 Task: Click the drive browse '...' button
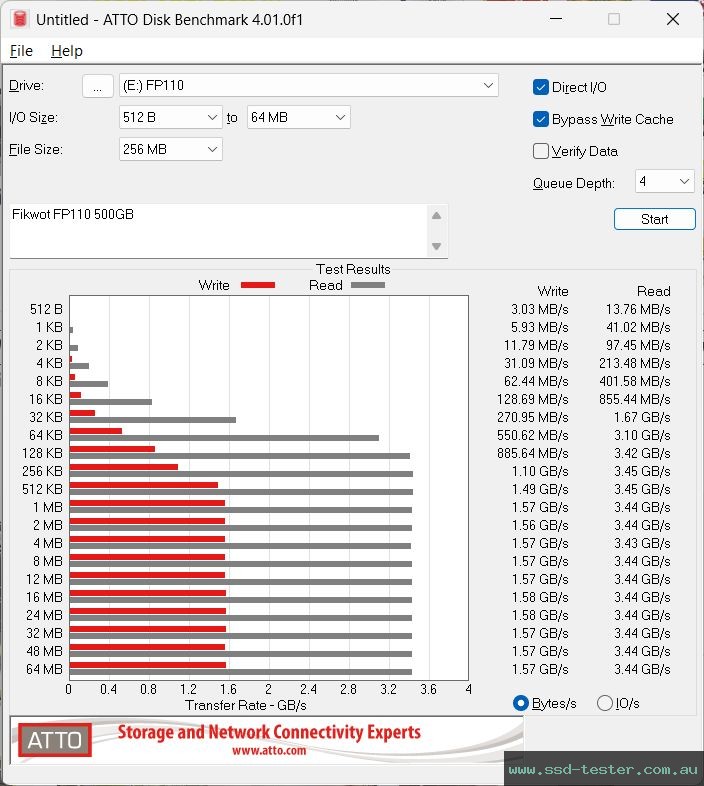[98, 86]
